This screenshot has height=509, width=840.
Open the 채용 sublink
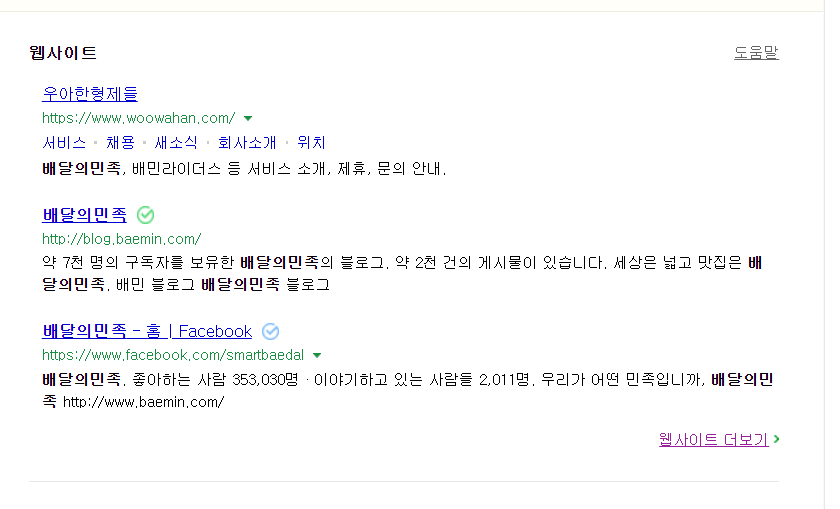[121, 143]
